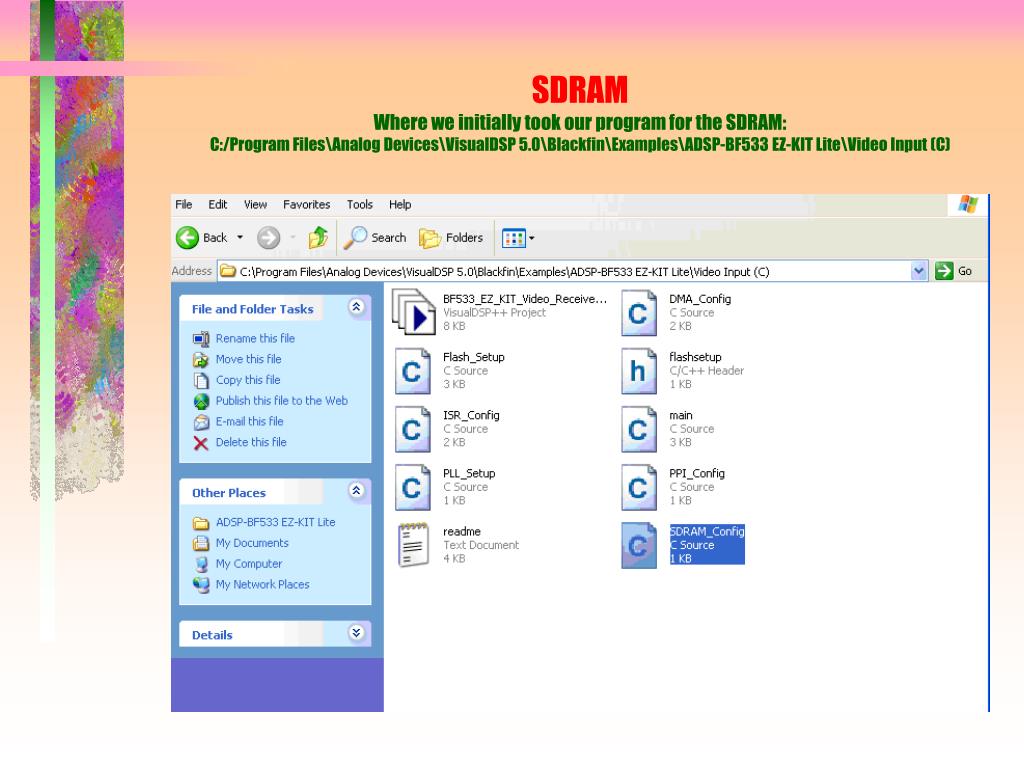The height and width of the screenshot is (768, 1024).
Task: Click the Copy this file page icon
Action: (201, 381)
